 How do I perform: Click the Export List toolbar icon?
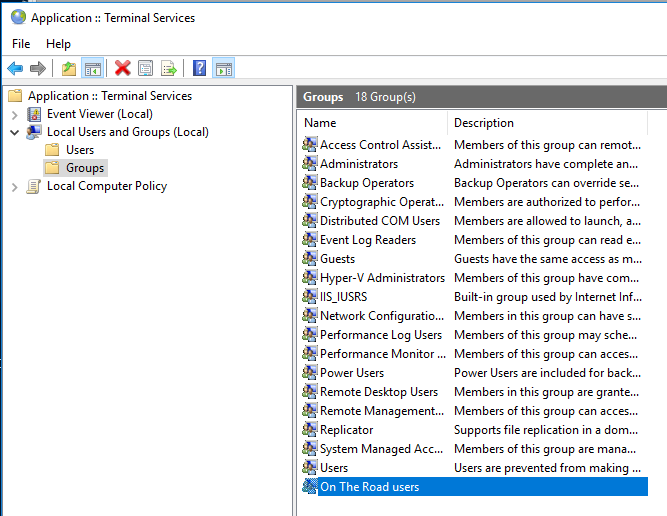169,68
